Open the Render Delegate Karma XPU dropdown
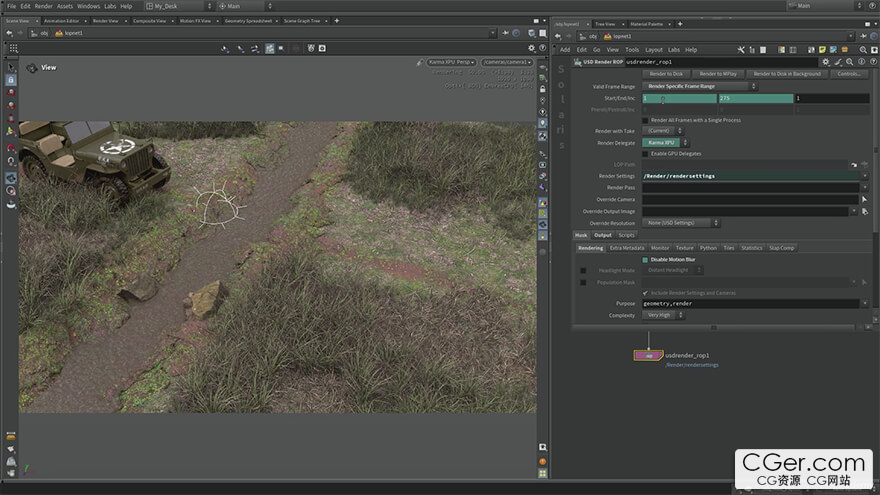The image size is (880, 495). tap(665, 143)
